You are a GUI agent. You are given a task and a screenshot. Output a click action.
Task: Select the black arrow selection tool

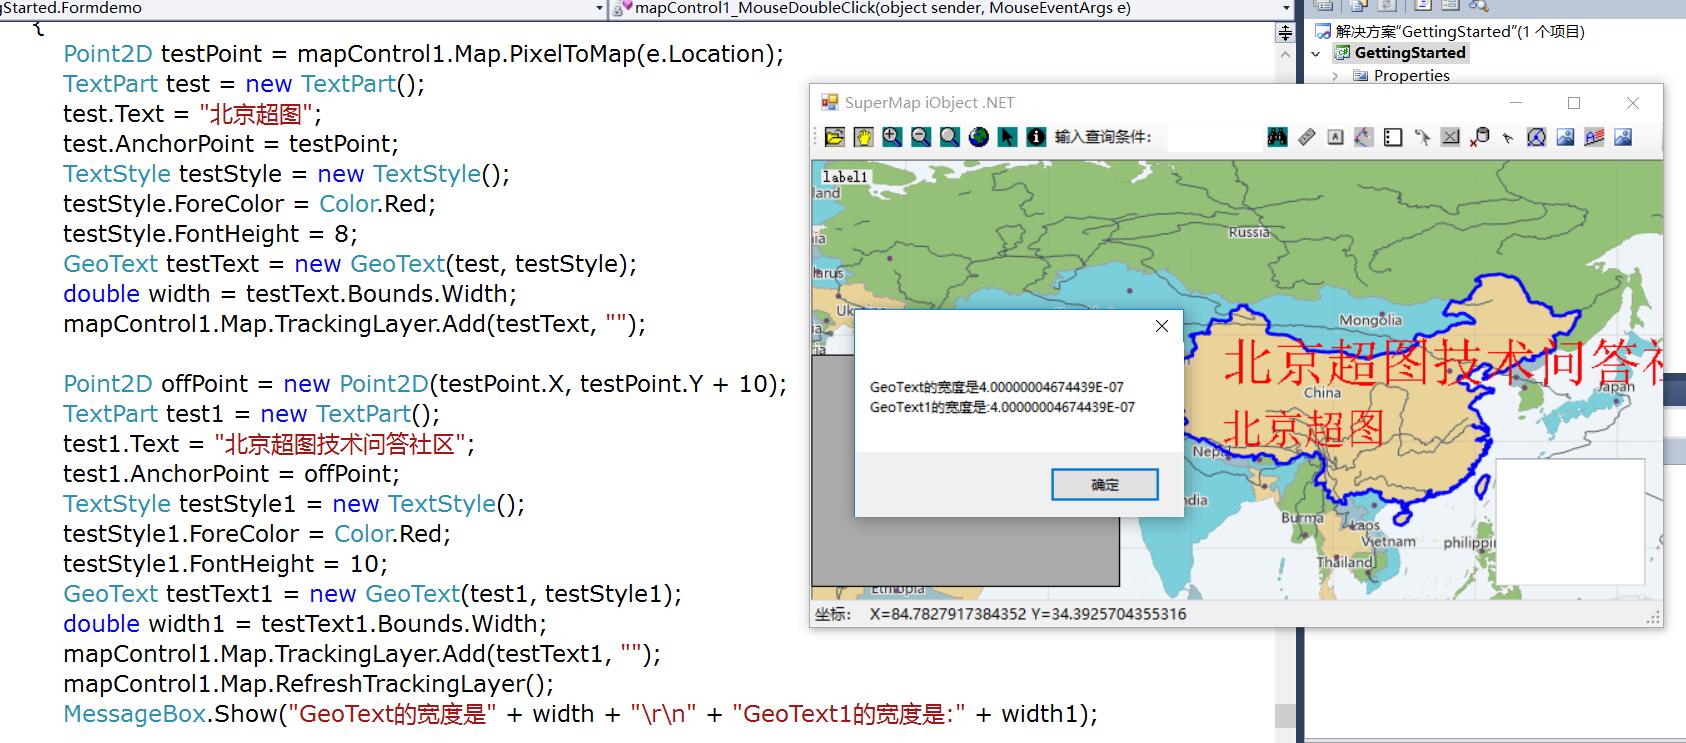click(x=1007, y=137)
